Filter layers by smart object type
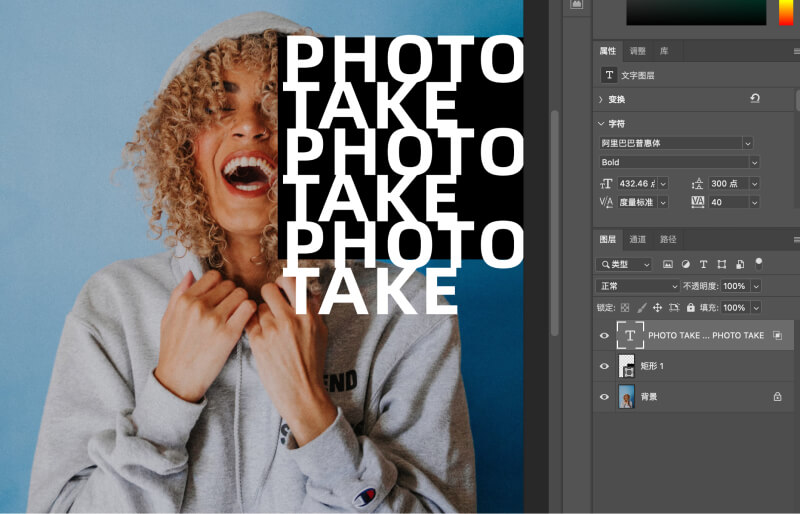Viewport: 800px width, 514px height. [x=739, y=265]
